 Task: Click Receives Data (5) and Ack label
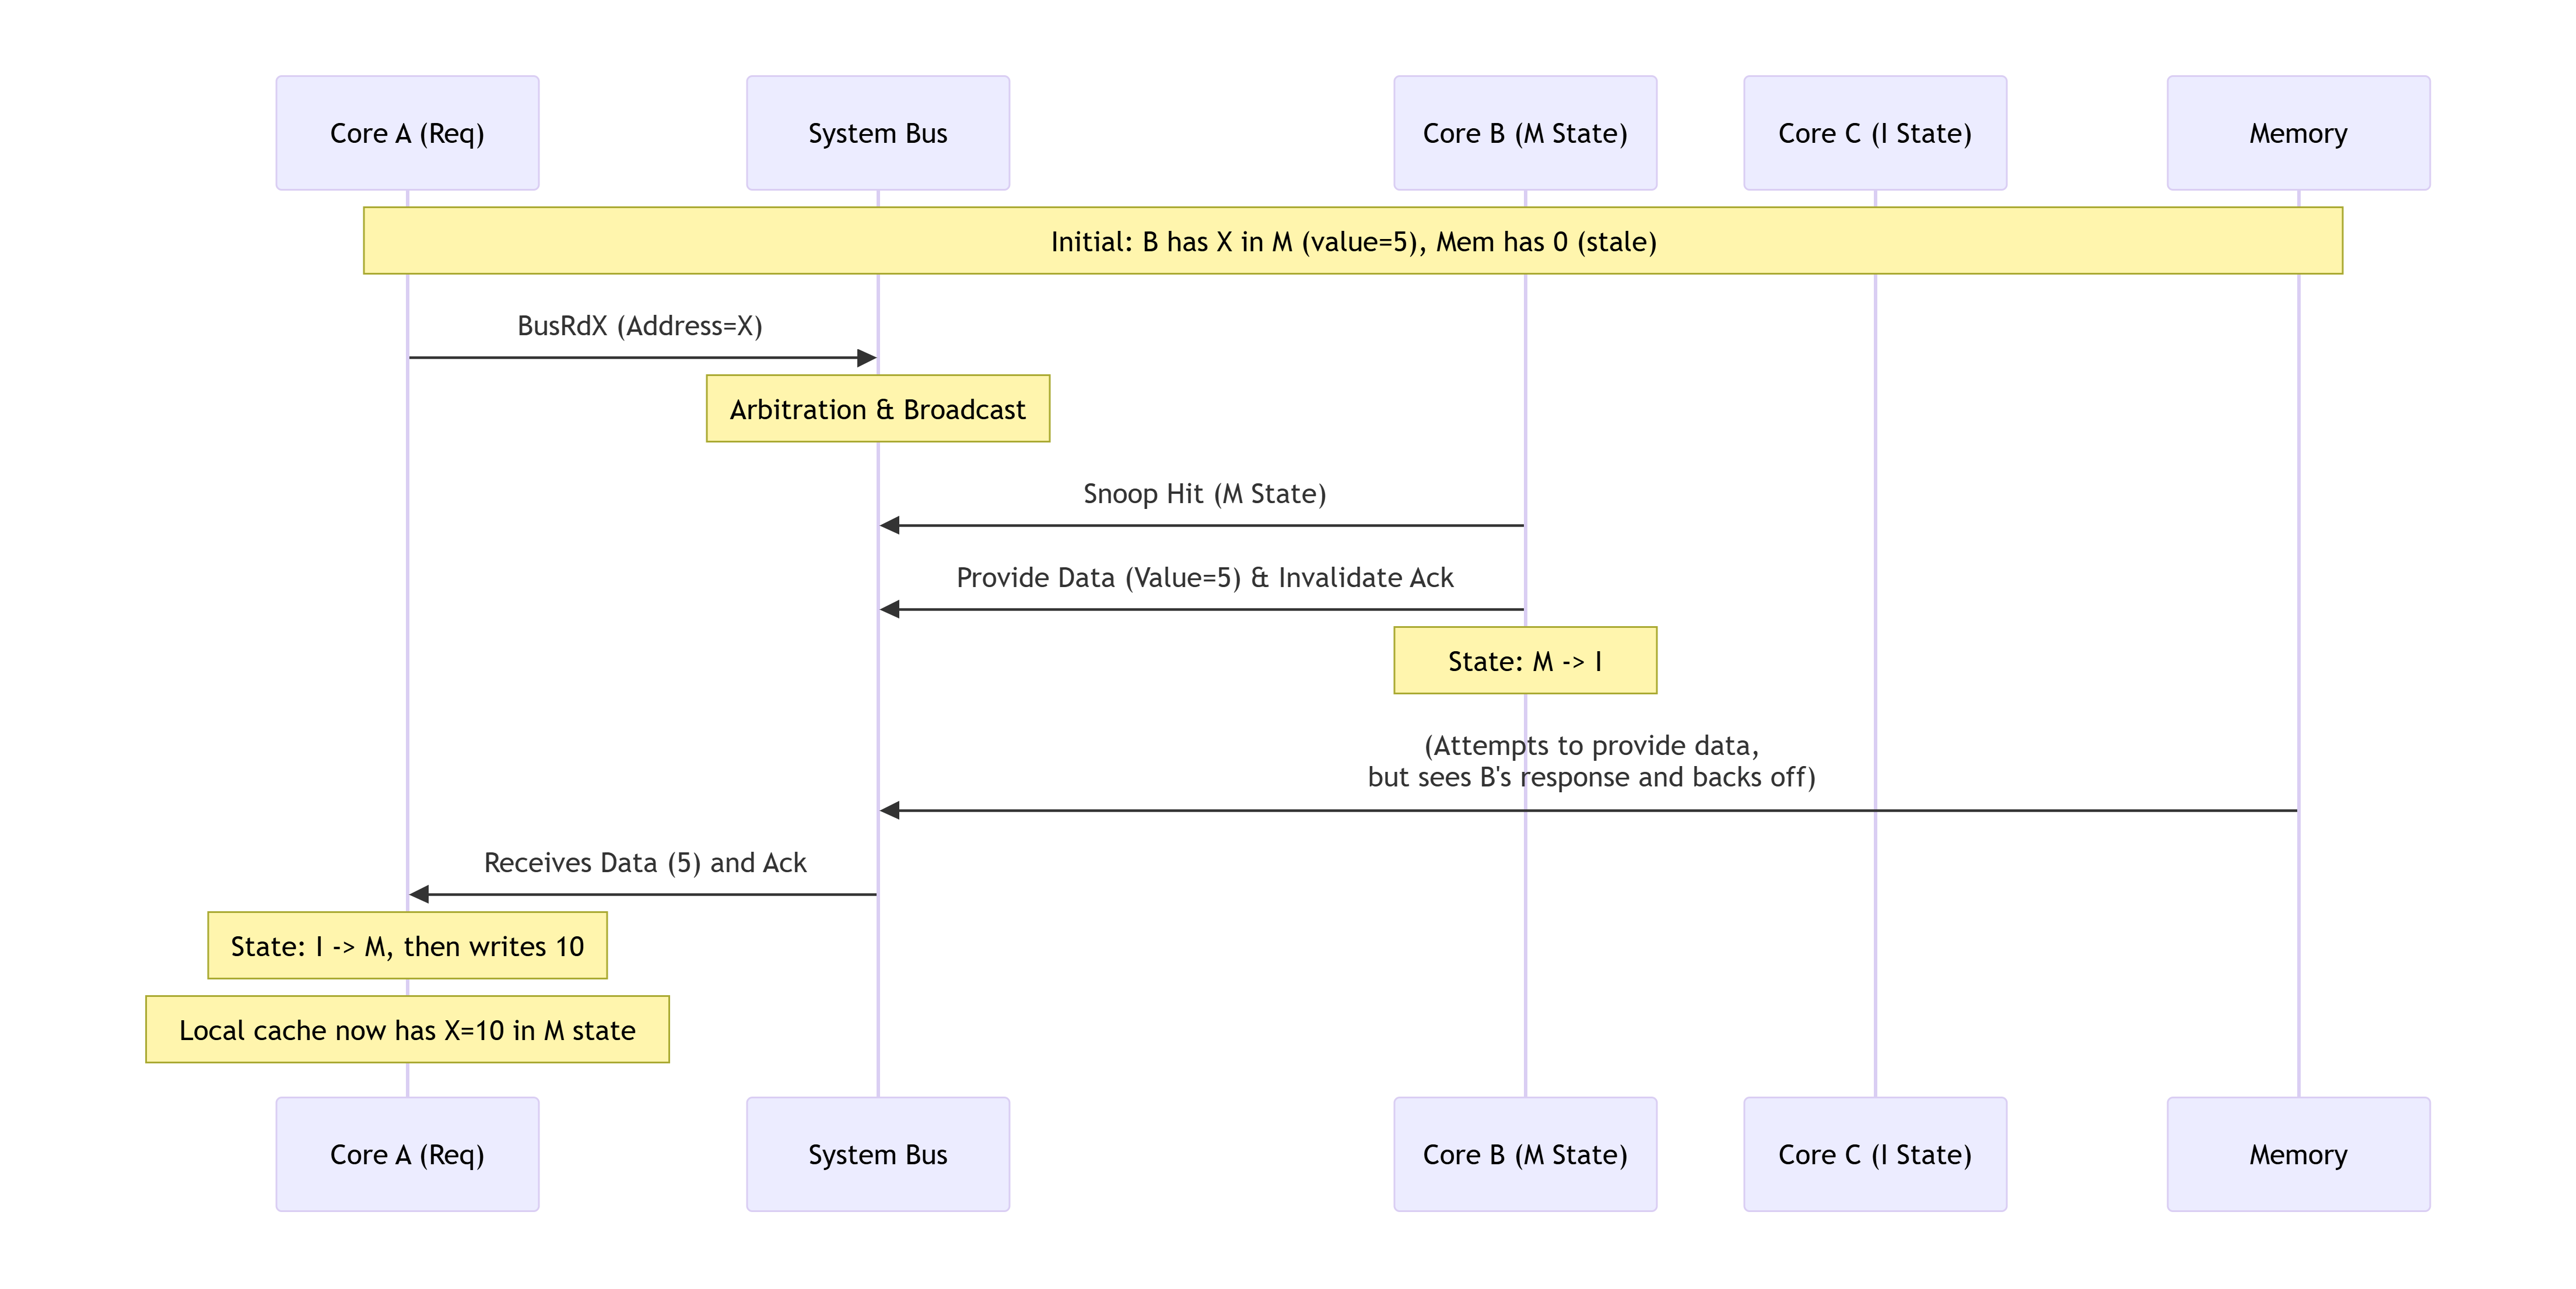click(x=645, y=863)
